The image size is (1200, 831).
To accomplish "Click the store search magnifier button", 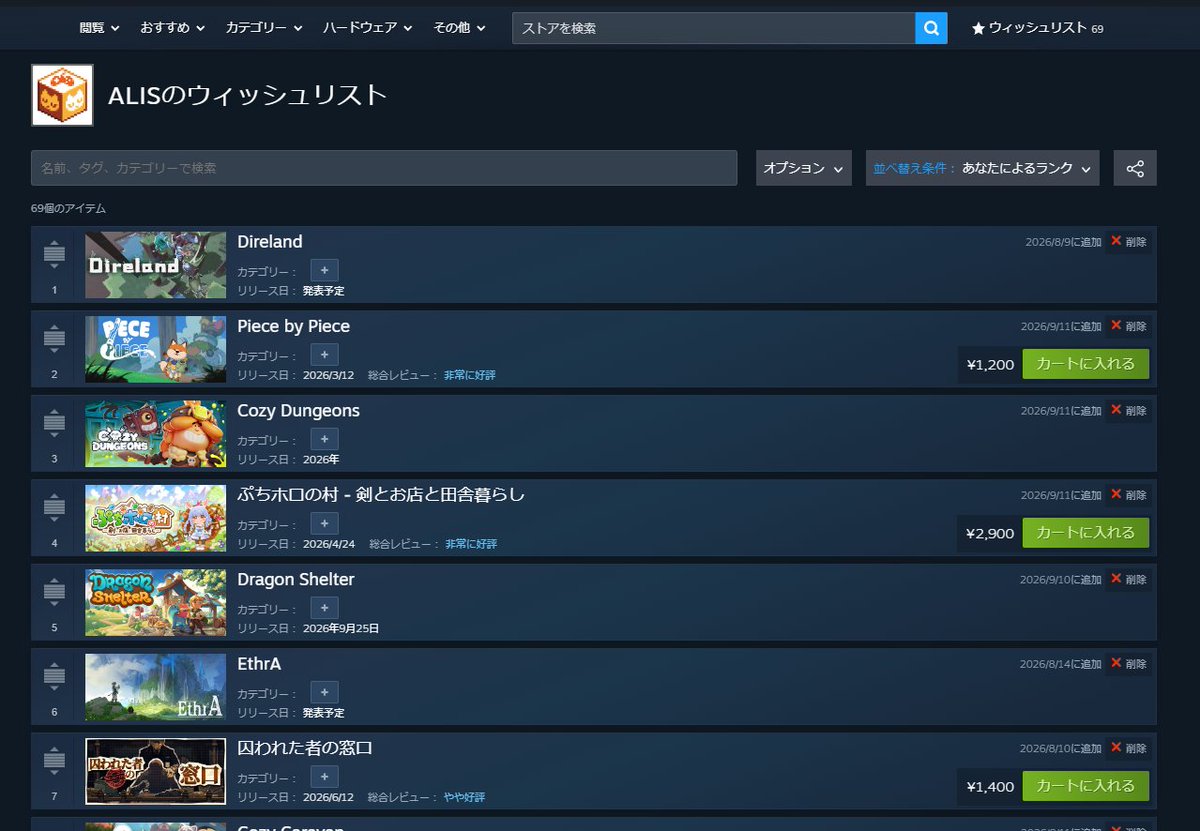I will click(x=930, y=28).
